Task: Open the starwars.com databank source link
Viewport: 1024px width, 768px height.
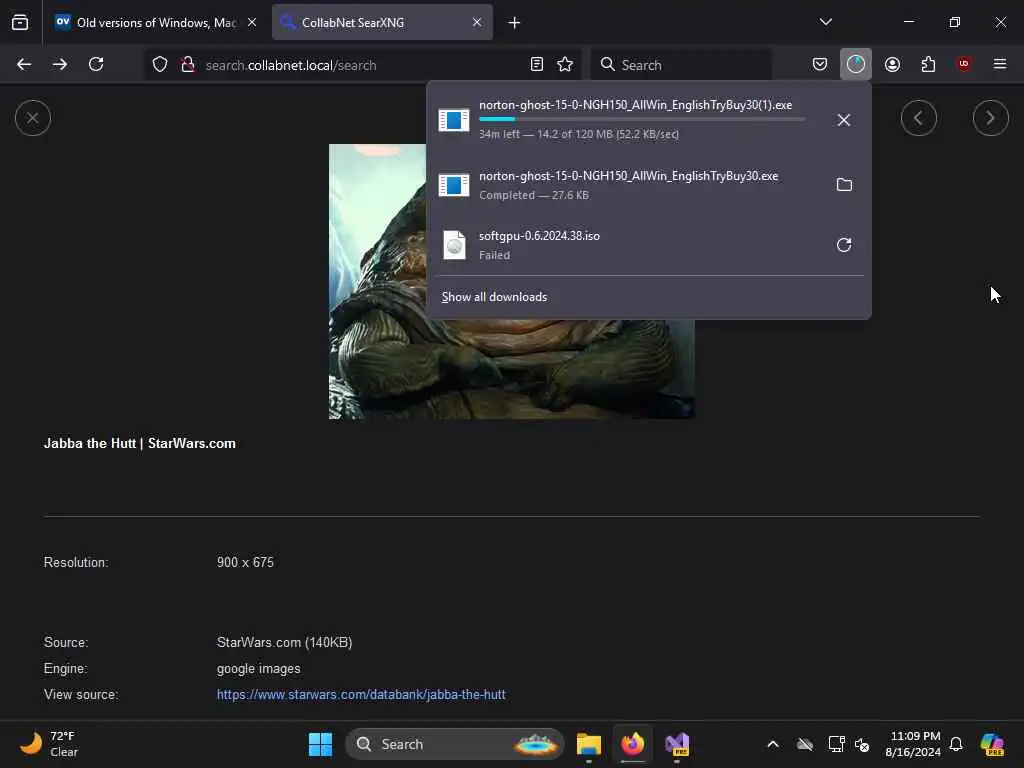Action: [x=361, y=695]
